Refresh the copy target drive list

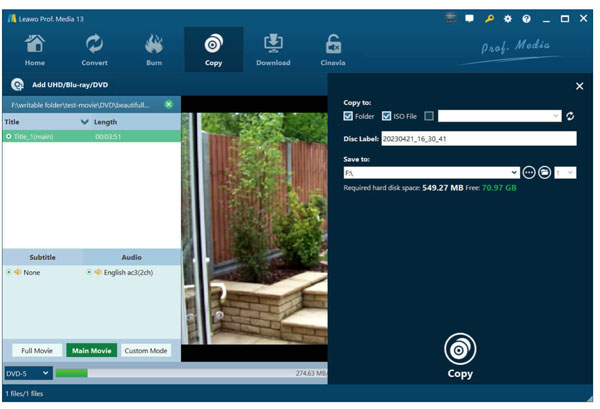[570, 116]
